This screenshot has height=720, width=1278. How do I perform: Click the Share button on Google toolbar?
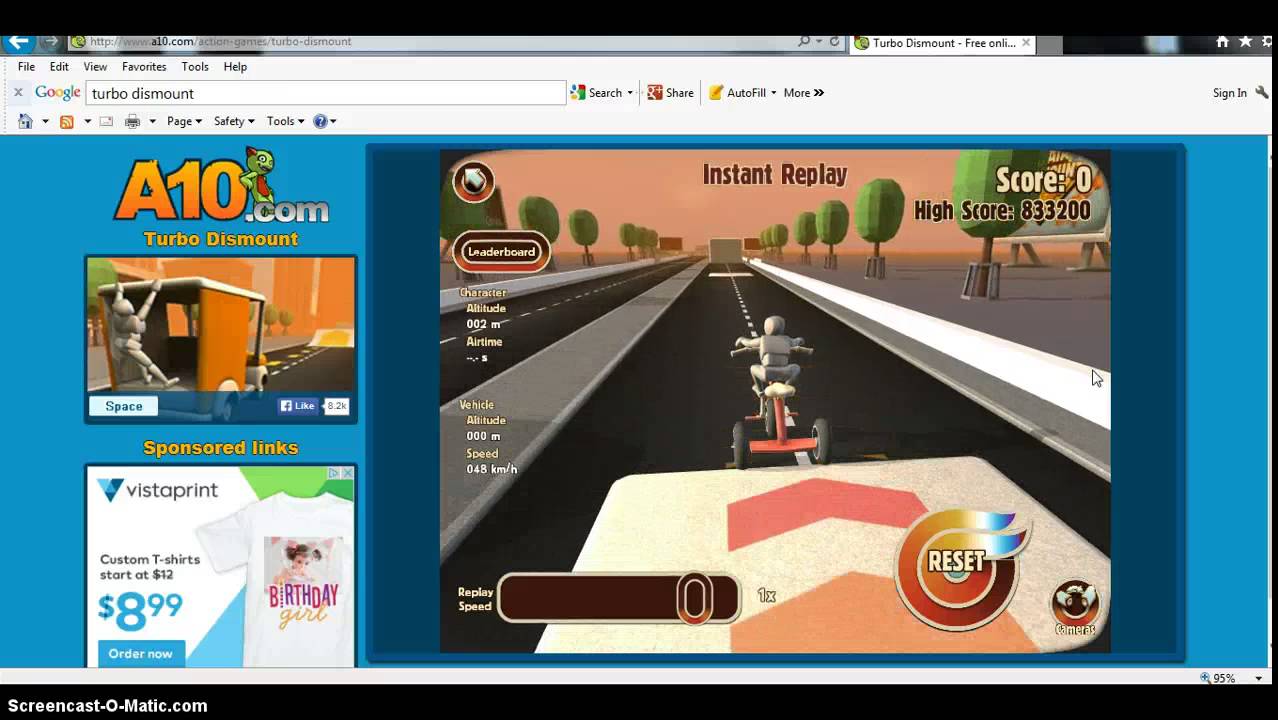[x=670, y=93]
